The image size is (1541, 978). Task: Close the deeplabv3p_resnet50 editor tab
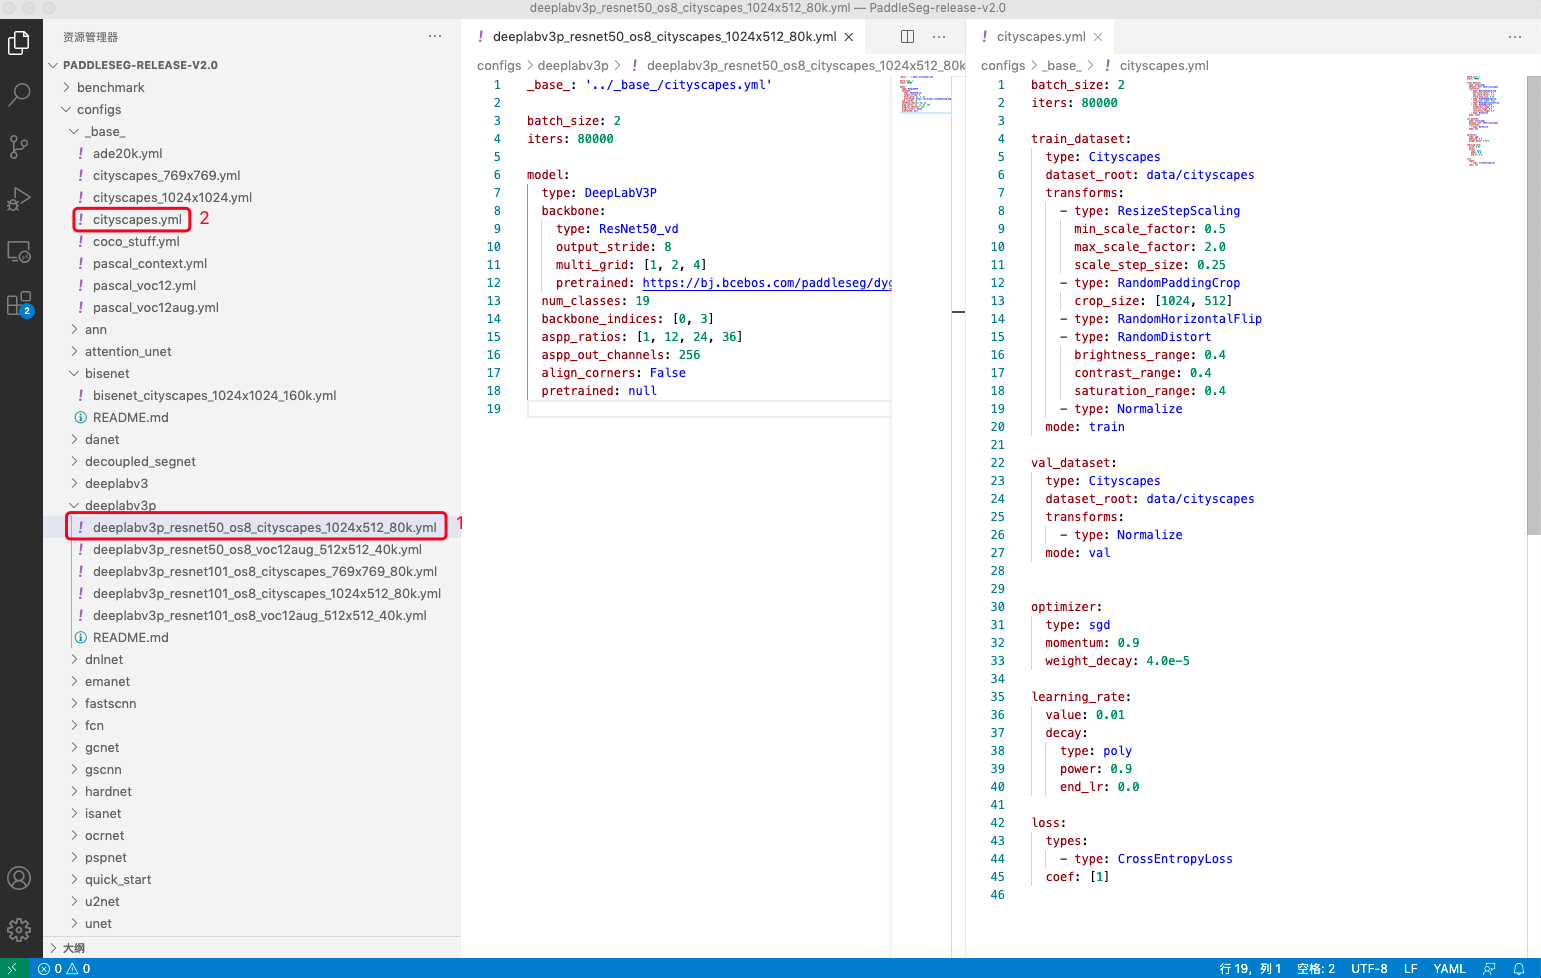tap(849, 37)
